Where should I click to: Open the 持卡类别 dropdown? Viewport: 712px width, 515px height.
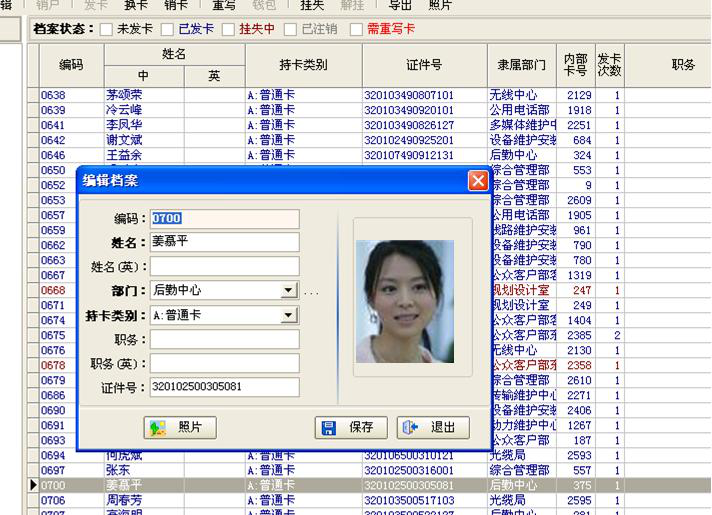pos(288,316)
